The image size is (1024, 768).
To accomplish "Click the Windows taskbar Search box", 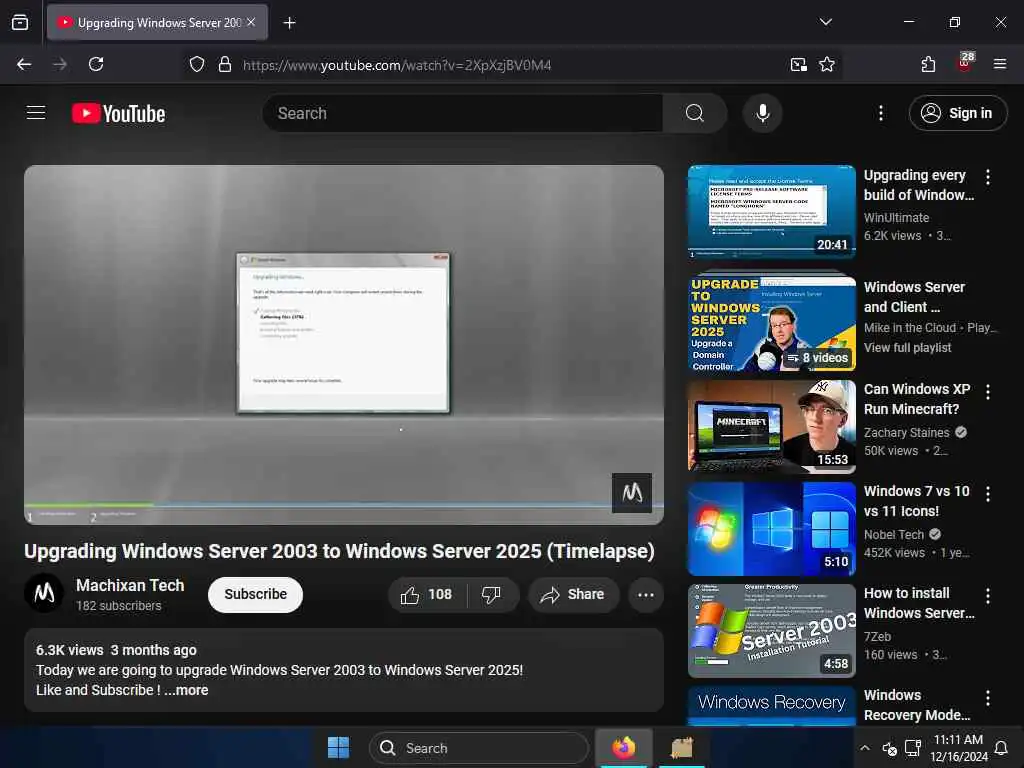I will pyautogui.click(x=479, y=748).
